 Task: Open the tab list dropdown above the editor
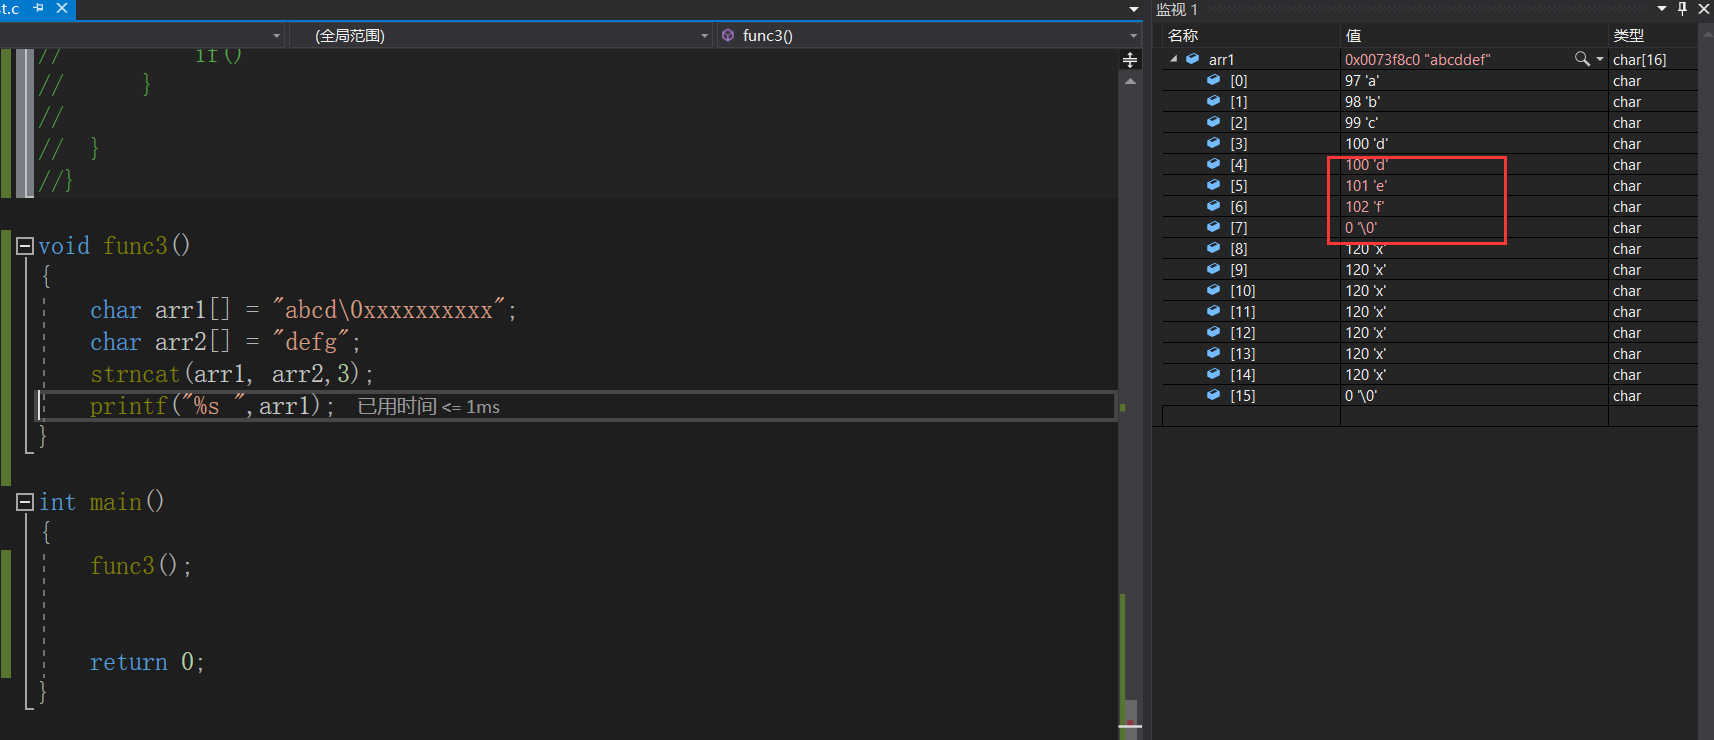tap(1133, 9)
